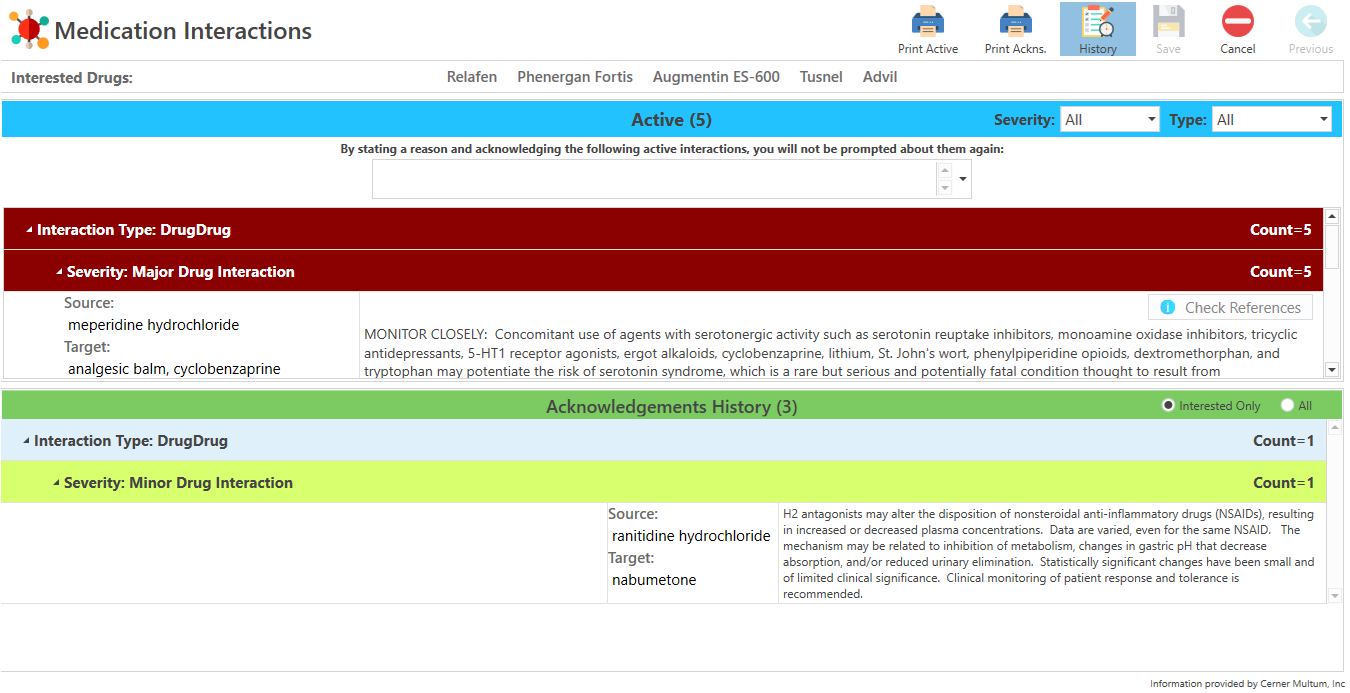Select the Augmentin ES-600 interested drug

tap(716, 77)
